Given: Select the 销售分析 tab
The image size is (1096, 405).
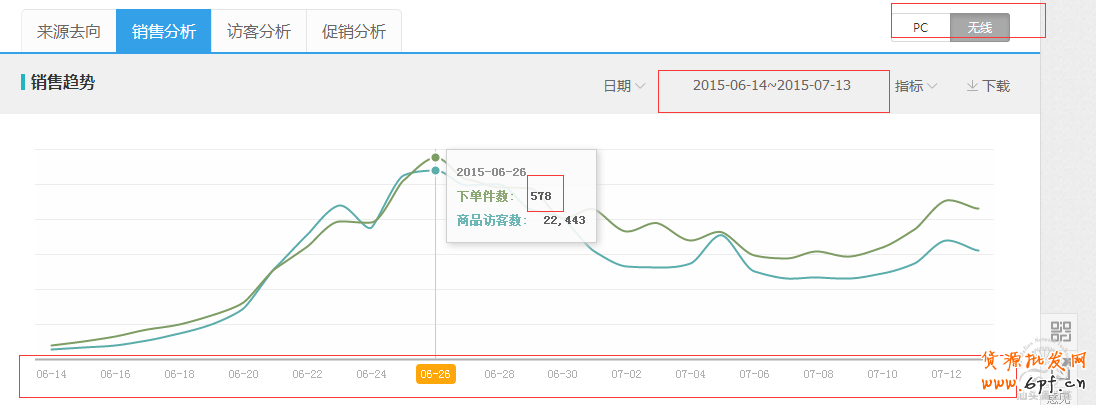Looking at the screenshot, I should [163, 31].
